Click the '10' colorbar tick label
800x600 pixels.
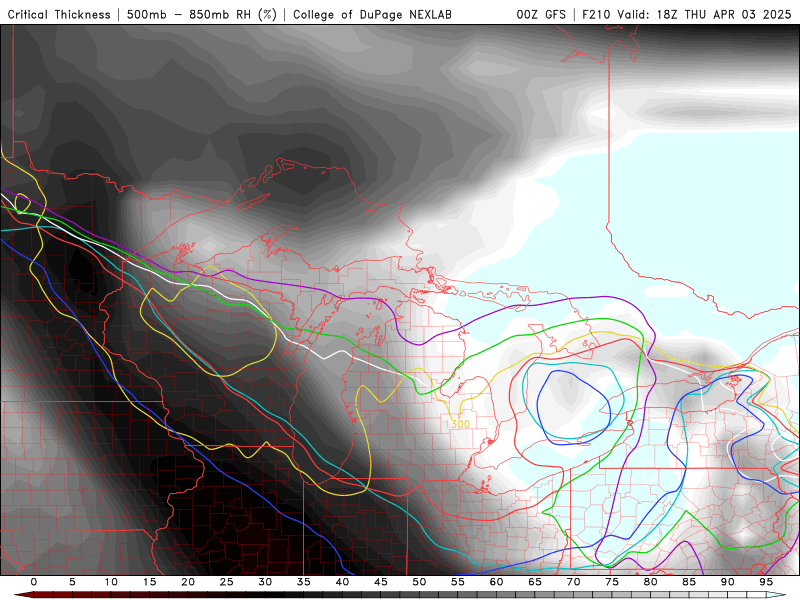click(111, 582)
